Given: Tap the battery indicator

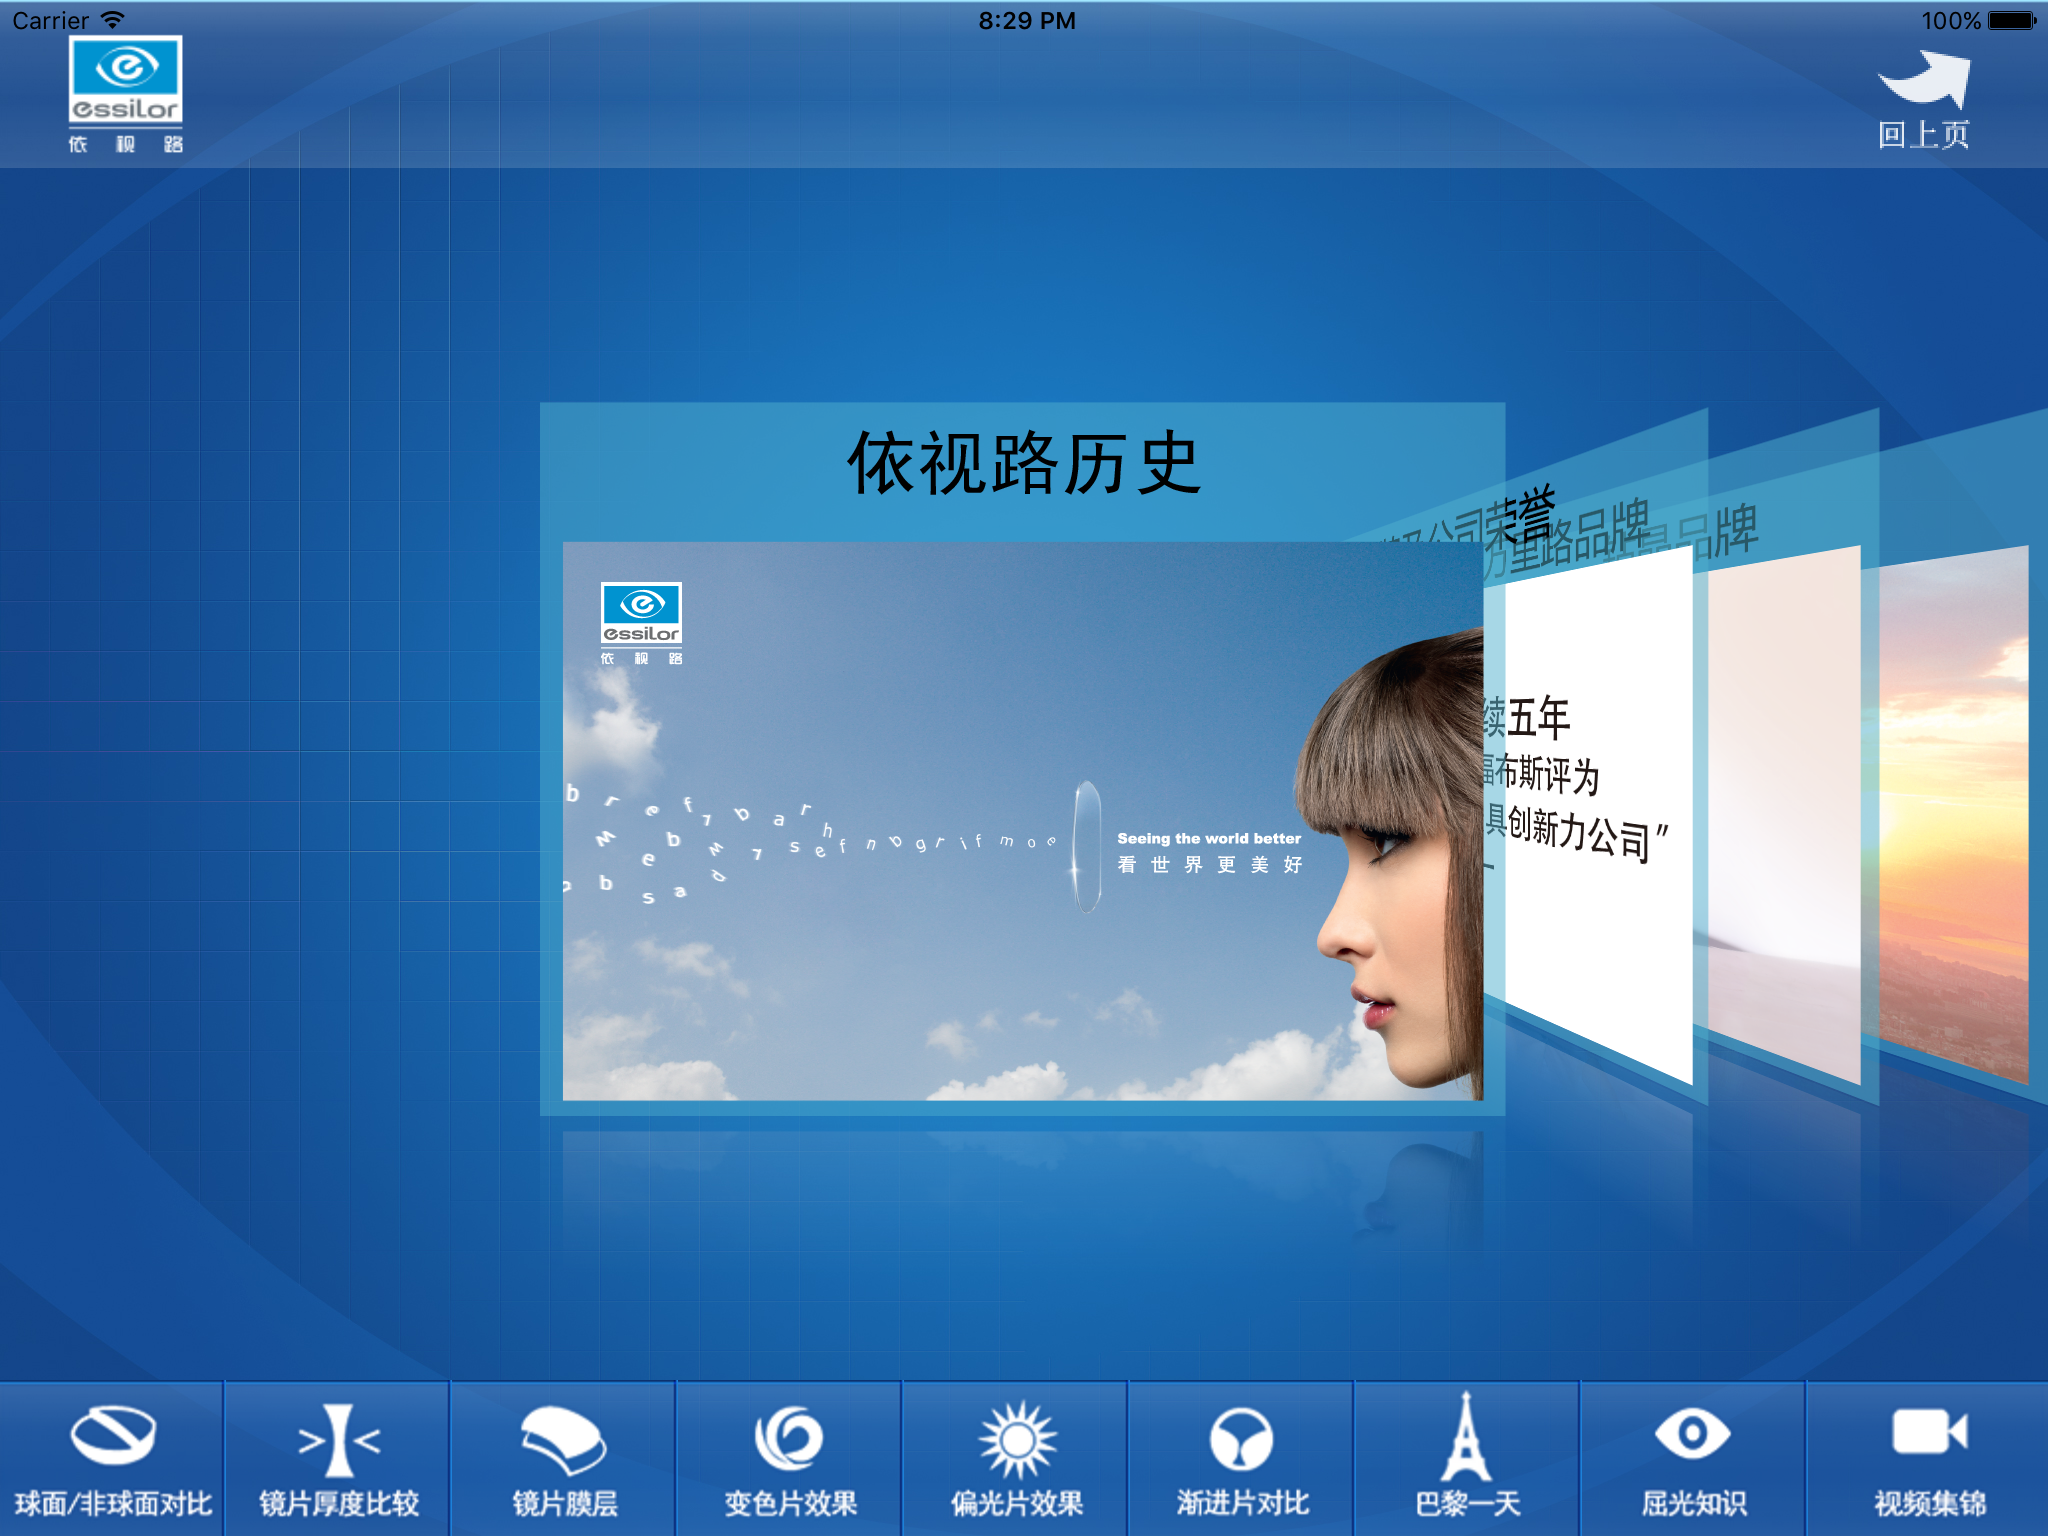Looking at the screenshot, I should click(x=2012, y=20).
